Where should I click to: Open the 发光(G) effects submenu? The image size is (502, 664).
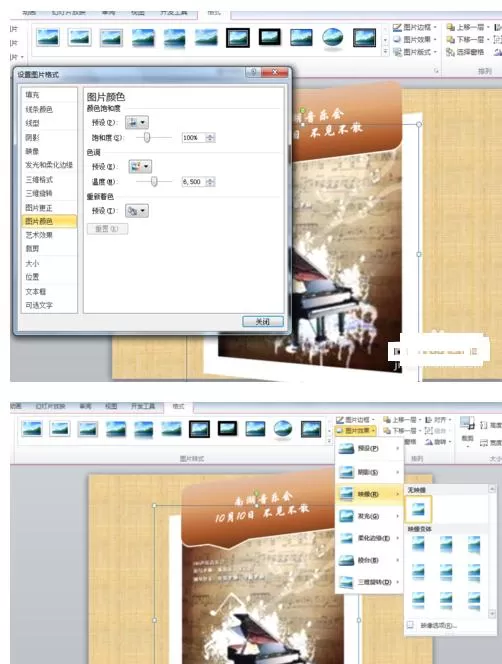(369, 516)
